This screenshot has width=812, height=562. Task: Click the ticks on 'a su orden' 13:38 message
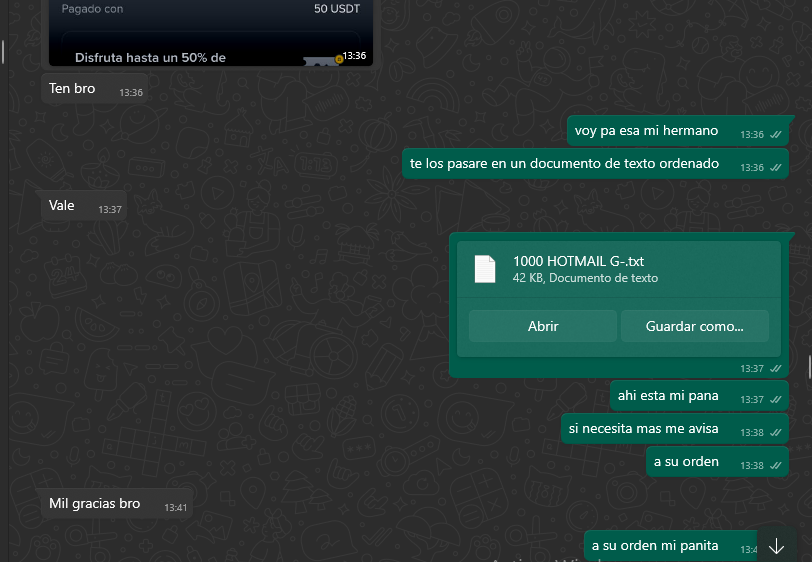click(775, 466)
